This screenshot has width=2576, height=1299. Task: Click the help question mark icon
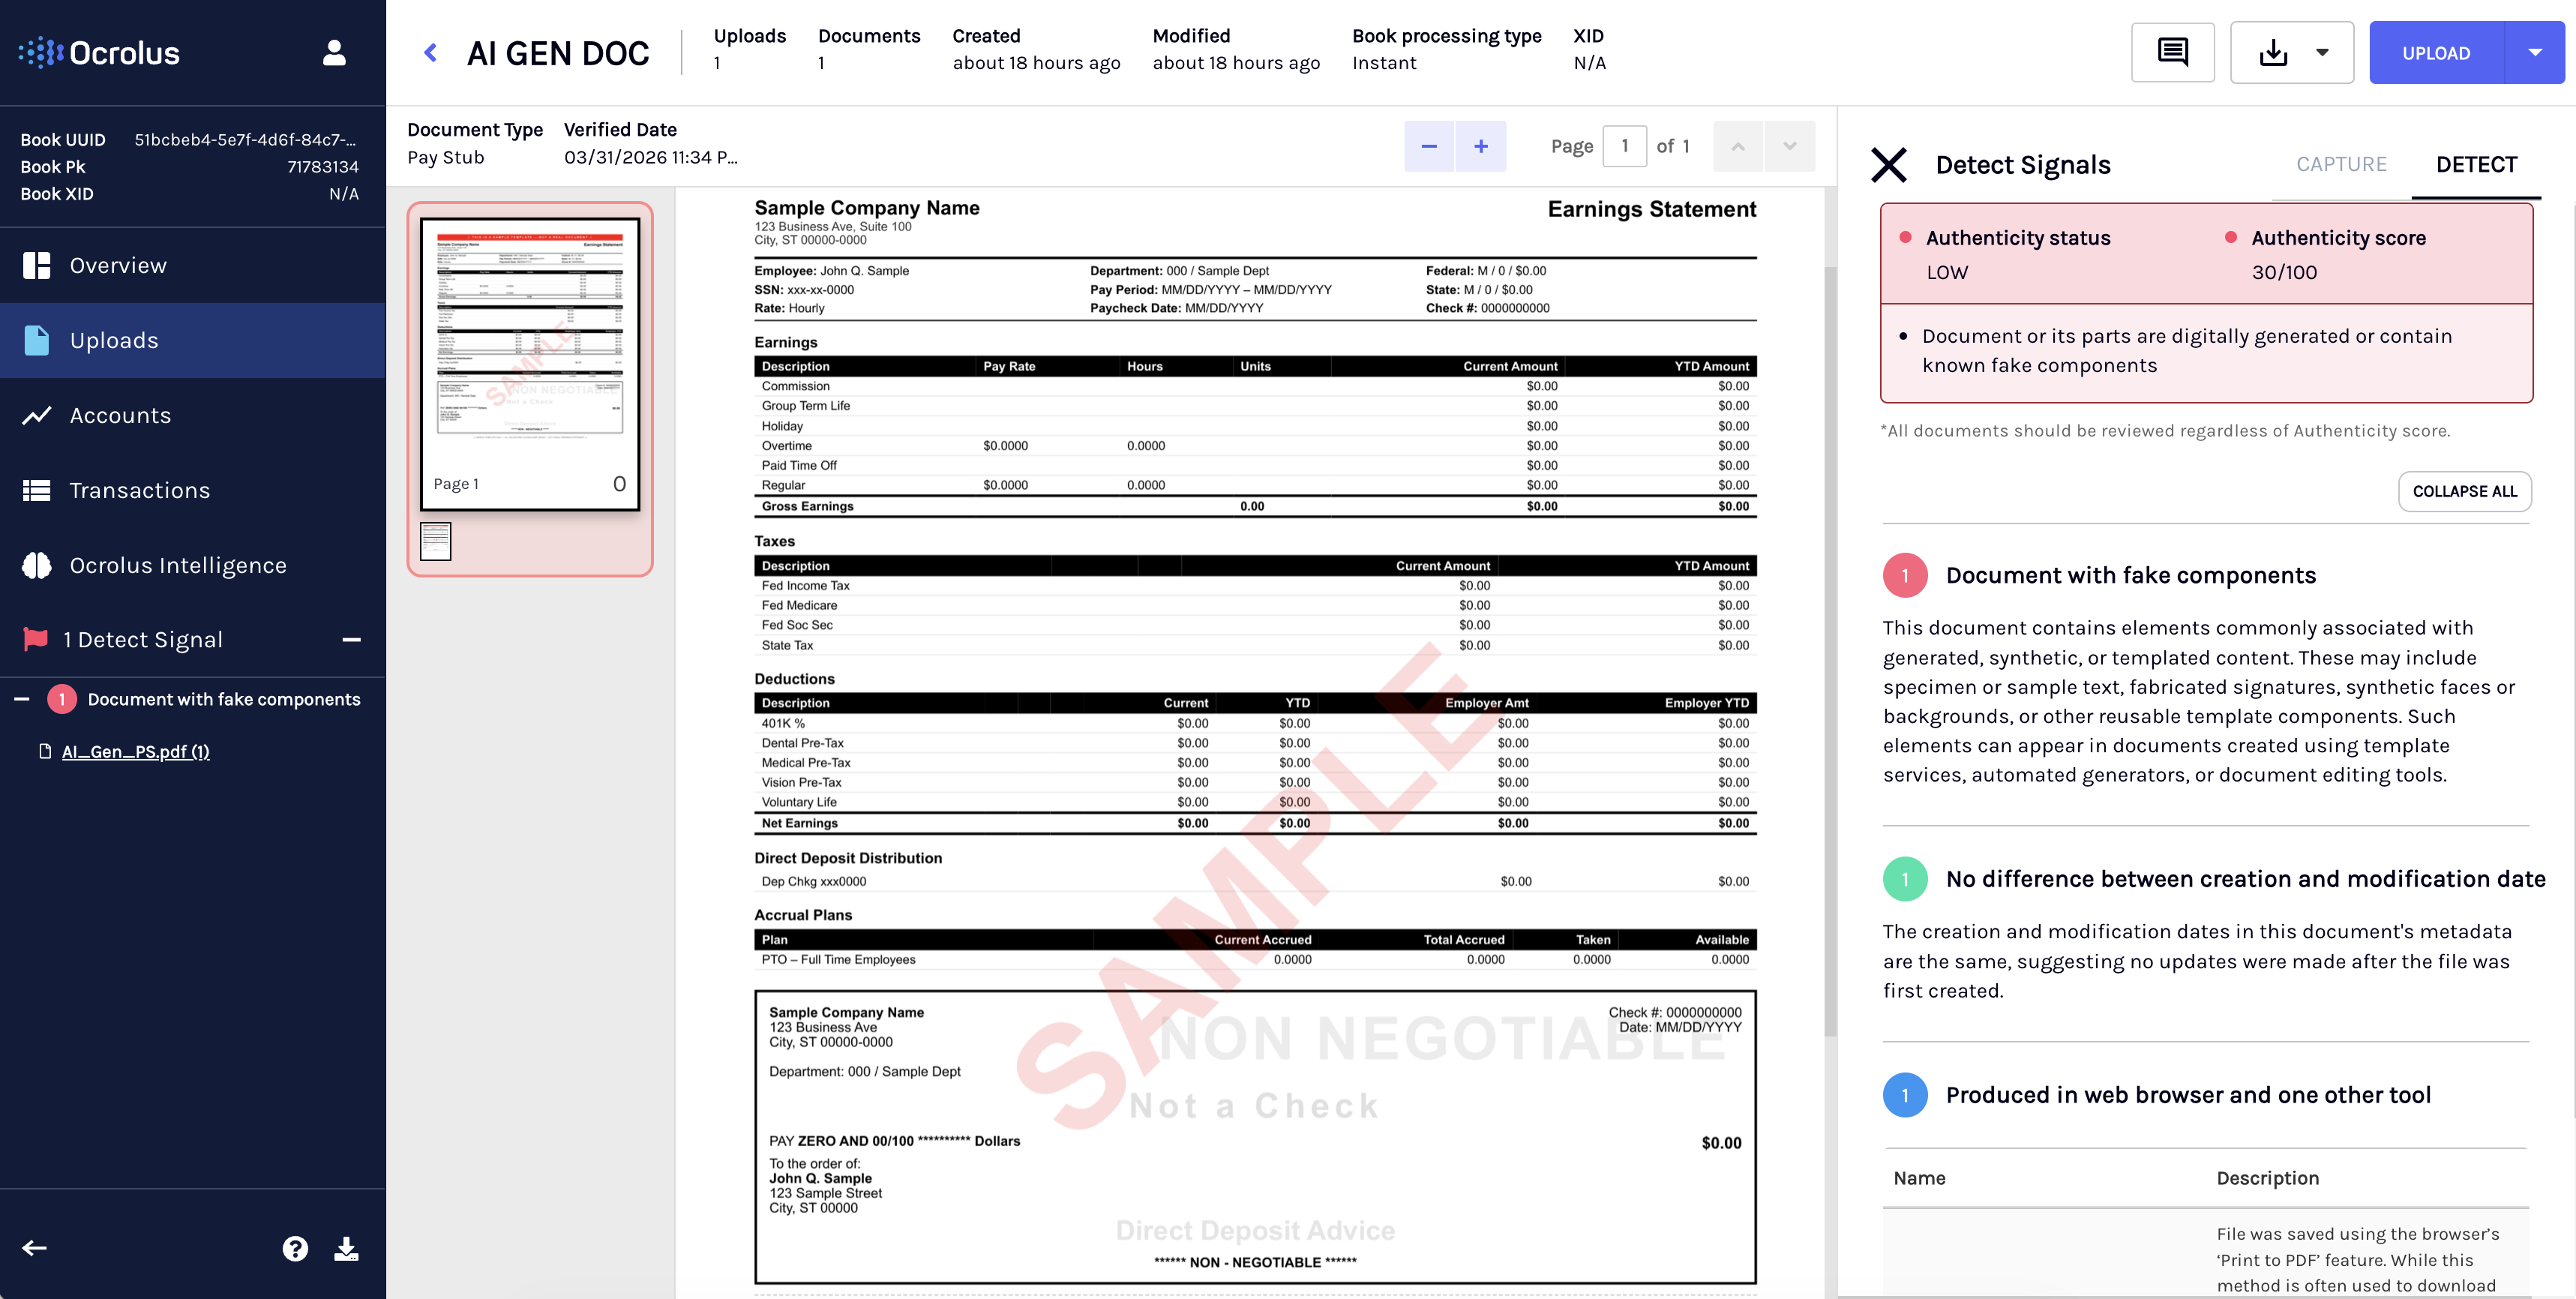tap(295, 1248)
